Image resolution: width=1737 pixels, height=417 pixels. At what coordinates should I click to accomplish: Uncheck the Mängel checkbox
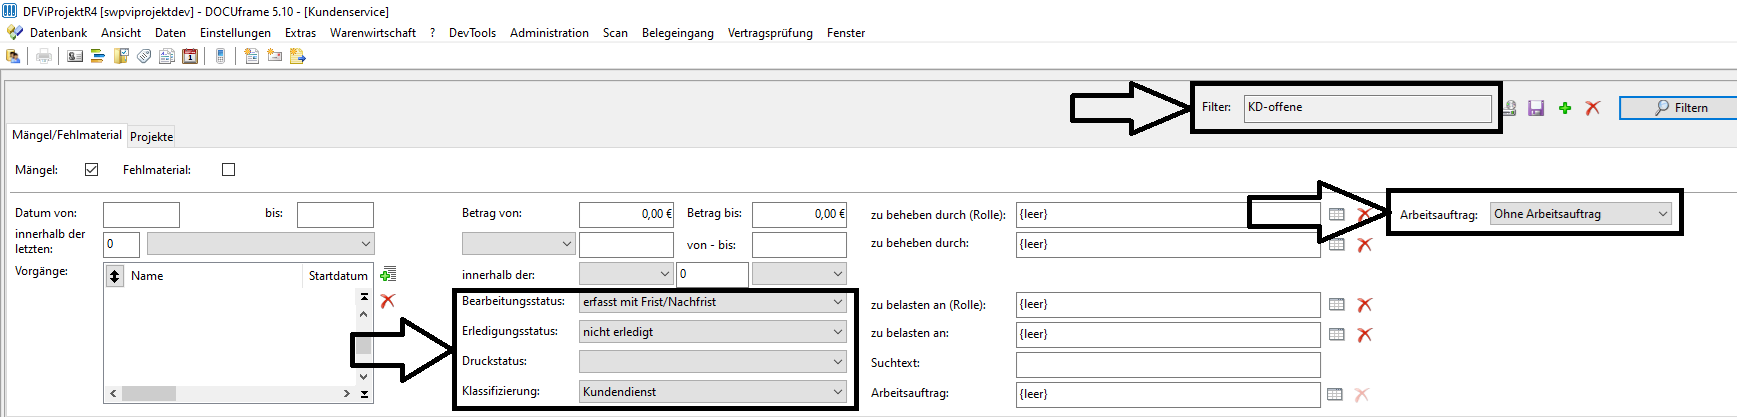click(x=92, y=170)
